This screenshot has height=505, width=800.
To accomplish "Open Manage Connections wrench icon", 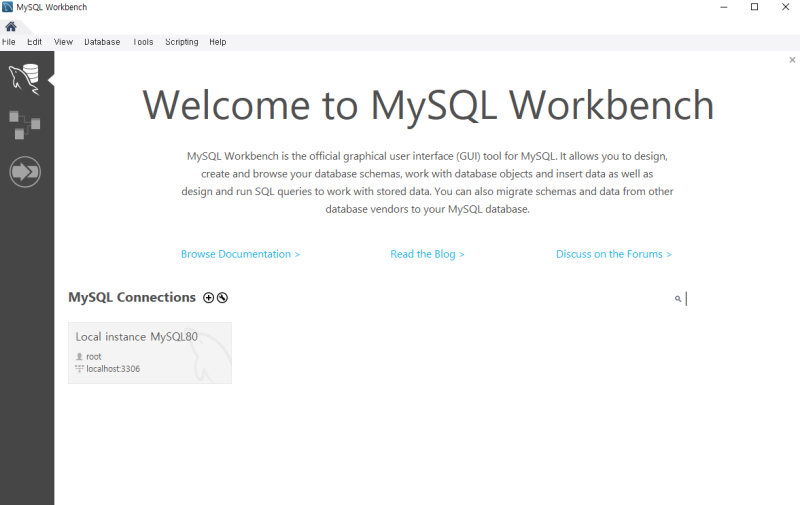I will point(222,298).
